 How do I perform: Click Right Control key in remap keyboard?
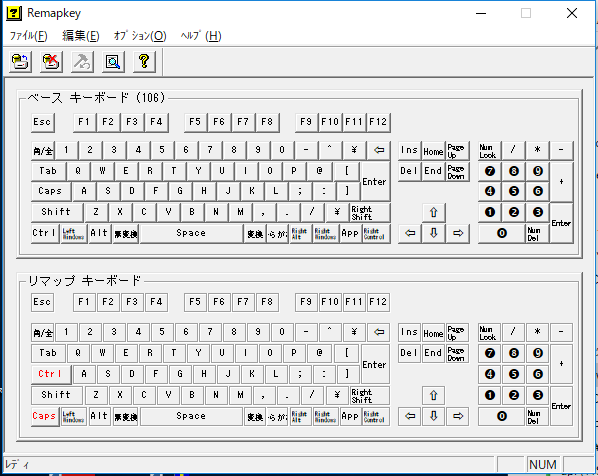(375, 416)
